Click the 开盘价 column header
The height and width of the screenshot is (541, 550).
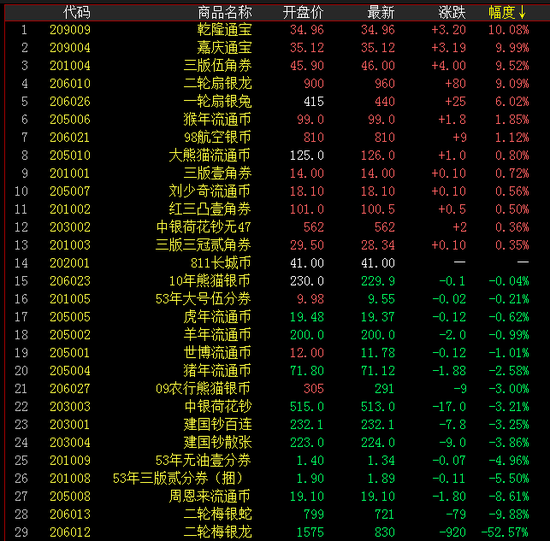pyautogui.click(x=303, y=13)
